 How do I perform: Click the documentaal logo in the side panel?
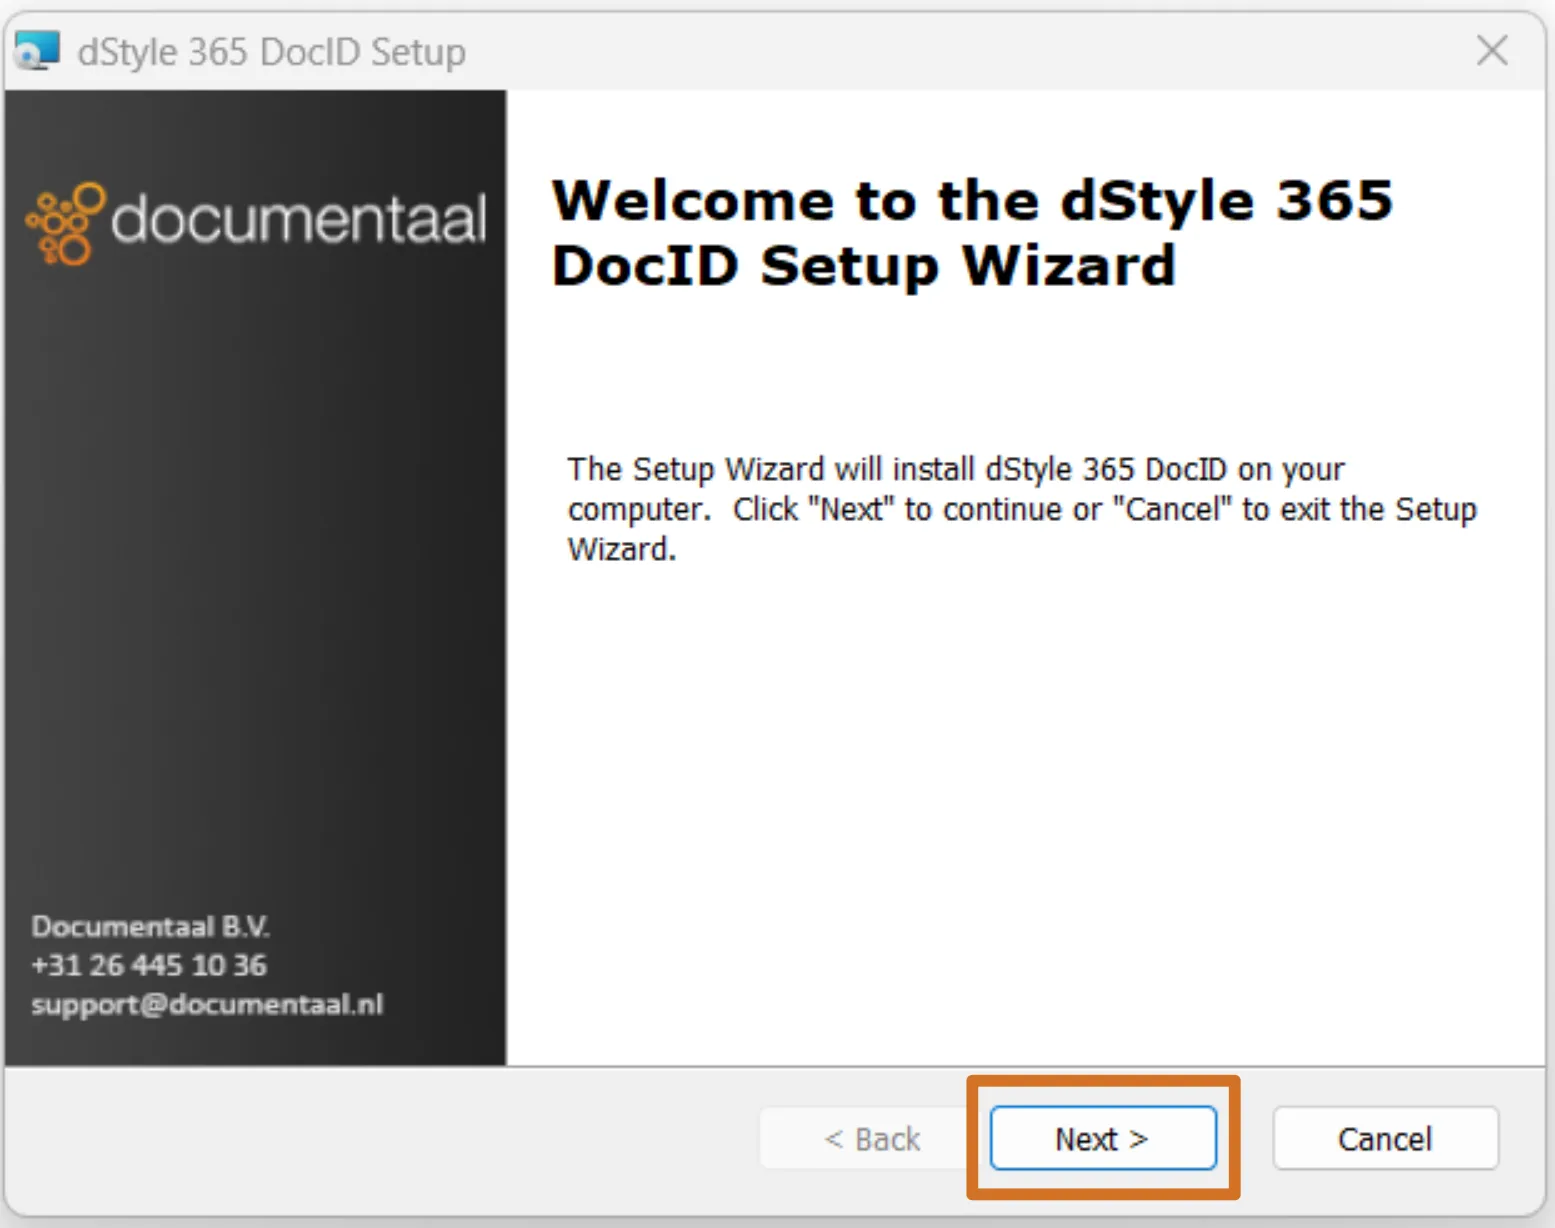tap(256, 222)
